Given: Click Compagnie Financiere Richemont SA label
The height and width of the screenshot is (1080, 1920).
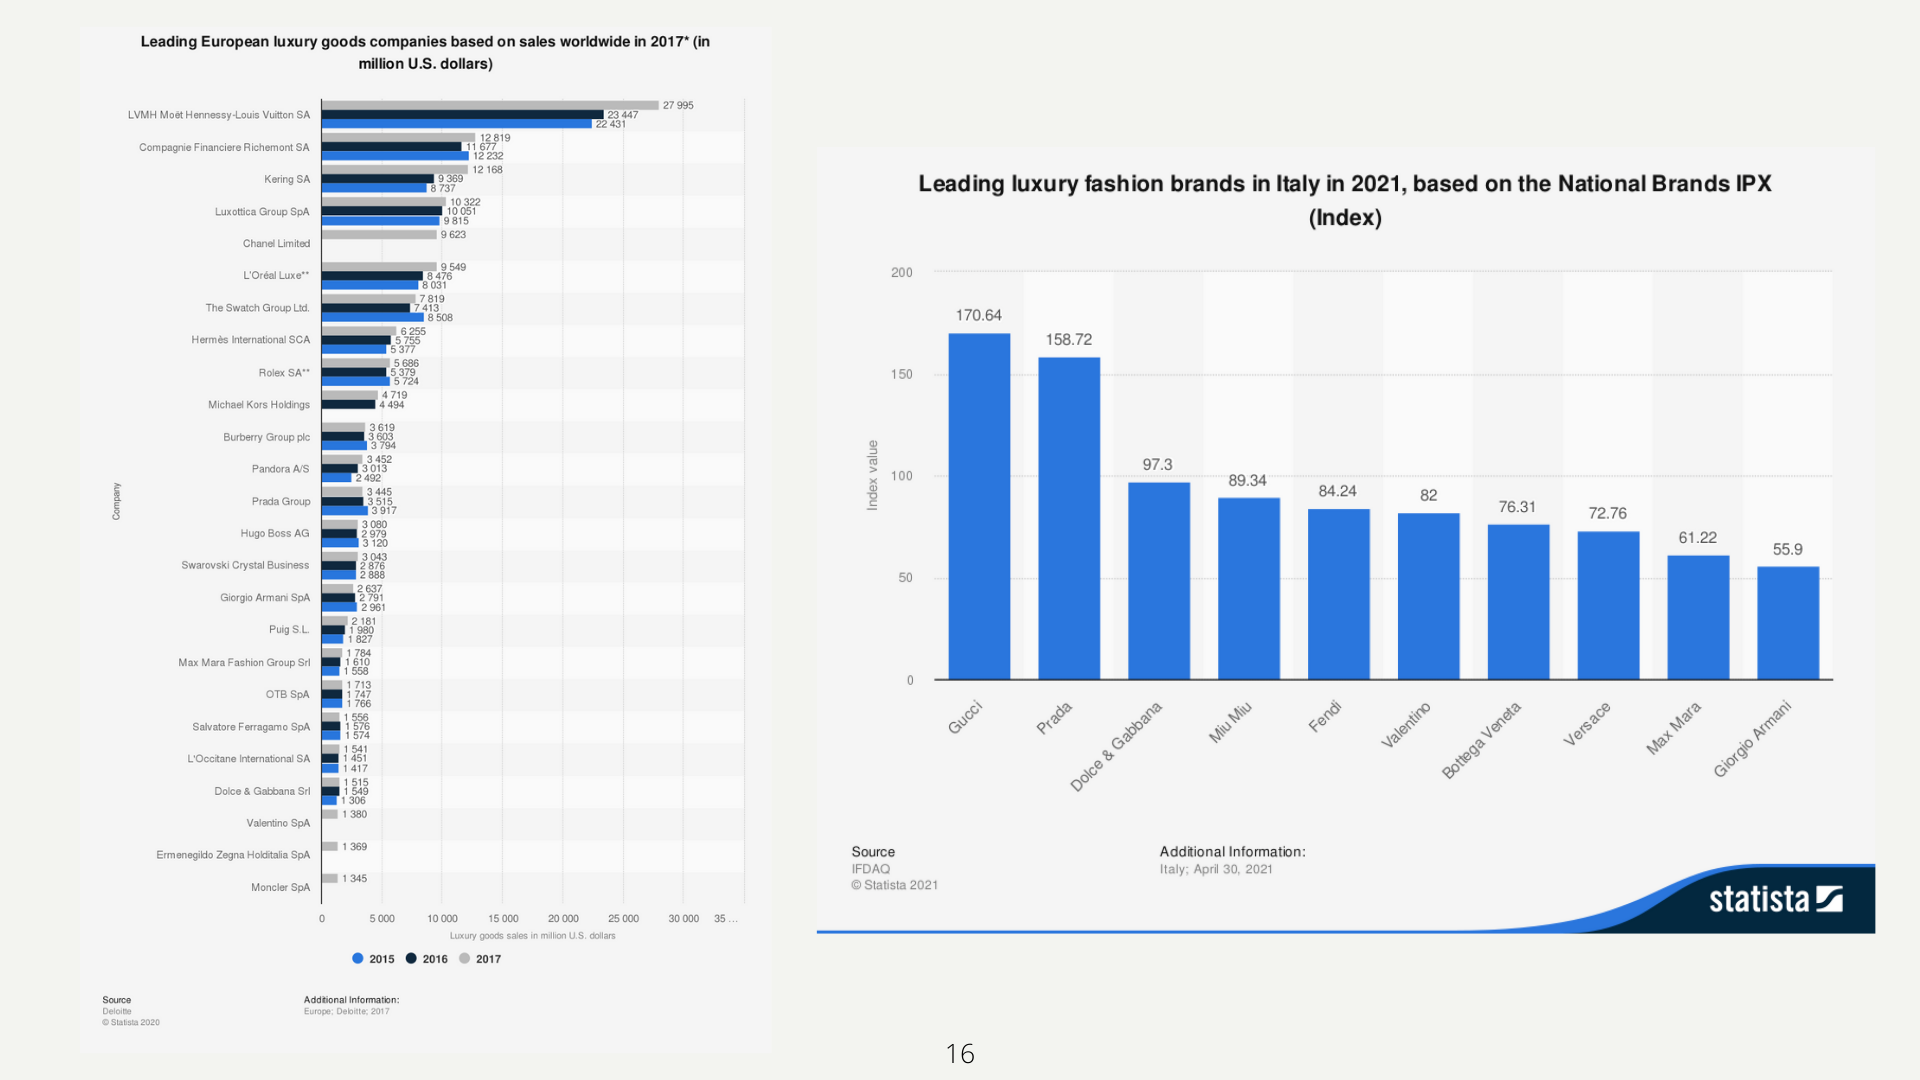Looking at the screenshot, I should [x=224, y=147].
